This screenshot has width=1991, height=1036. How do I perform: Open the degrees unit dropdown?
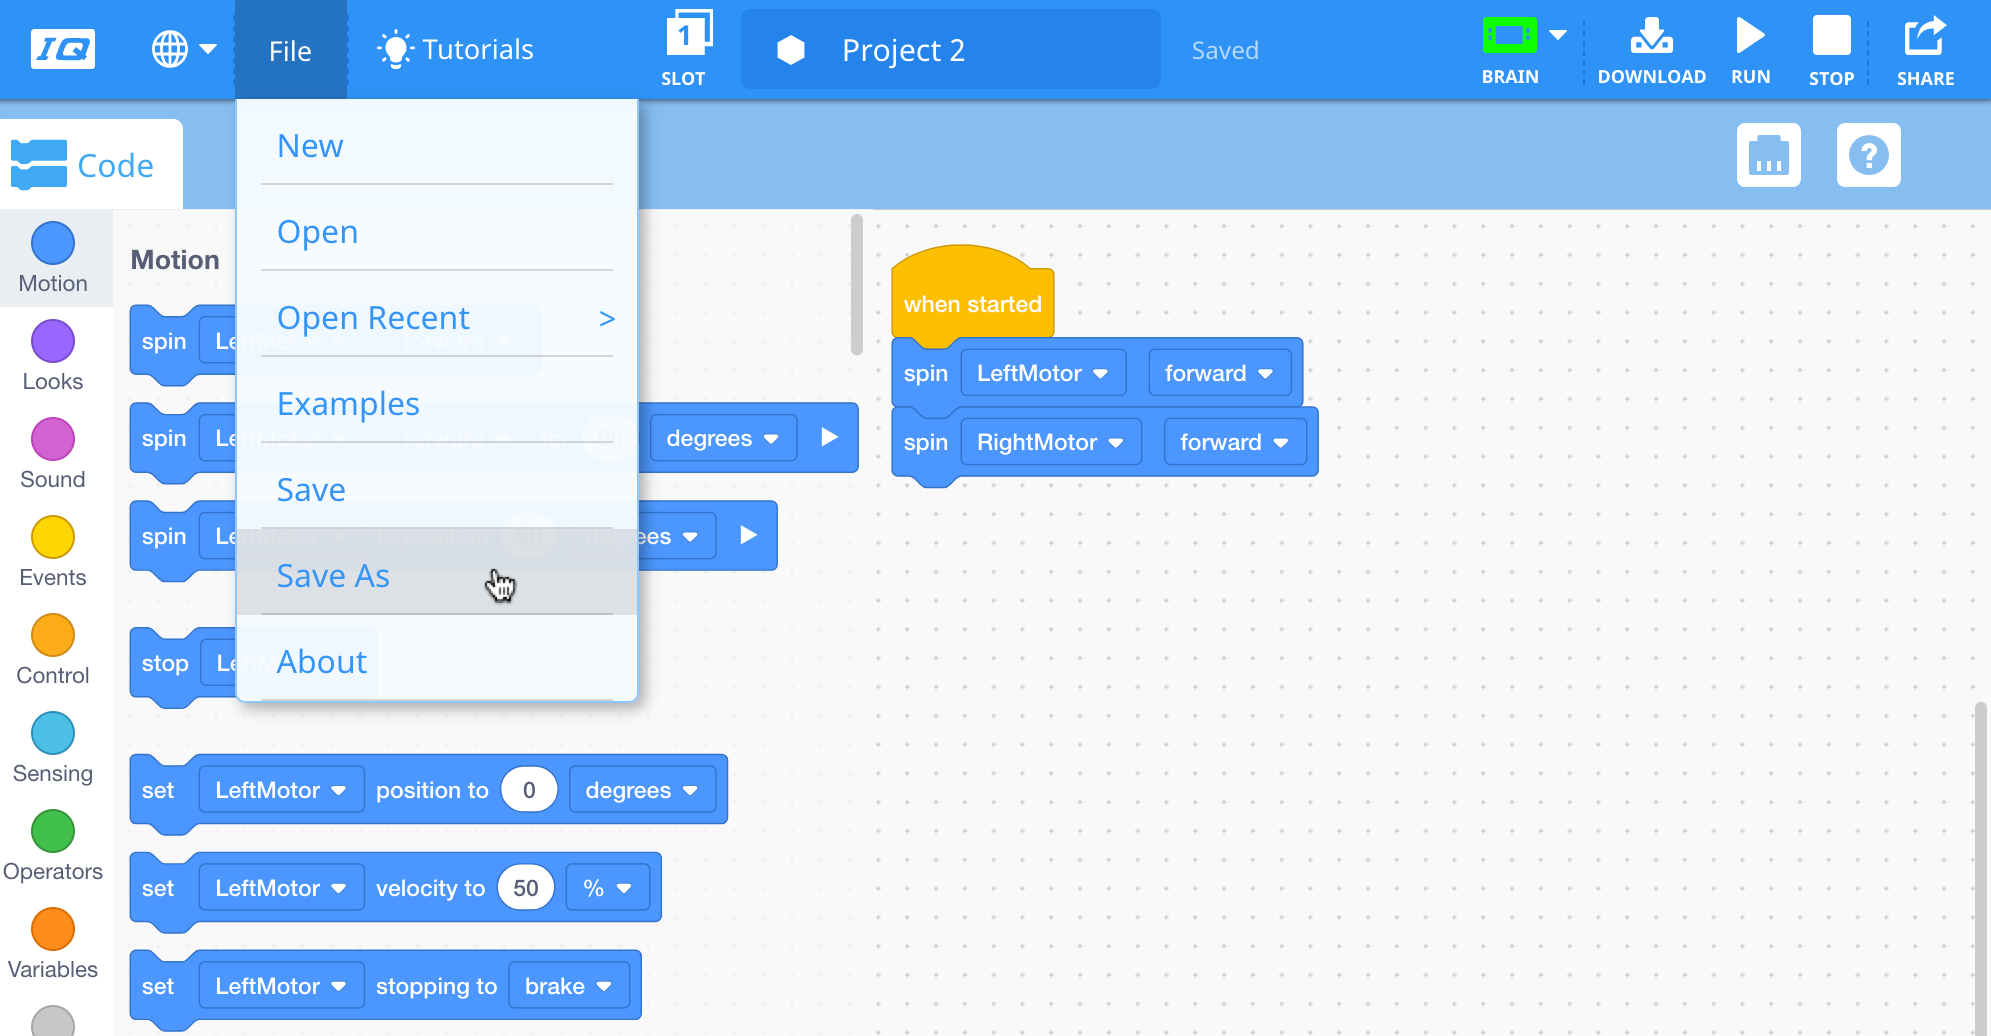722,437
